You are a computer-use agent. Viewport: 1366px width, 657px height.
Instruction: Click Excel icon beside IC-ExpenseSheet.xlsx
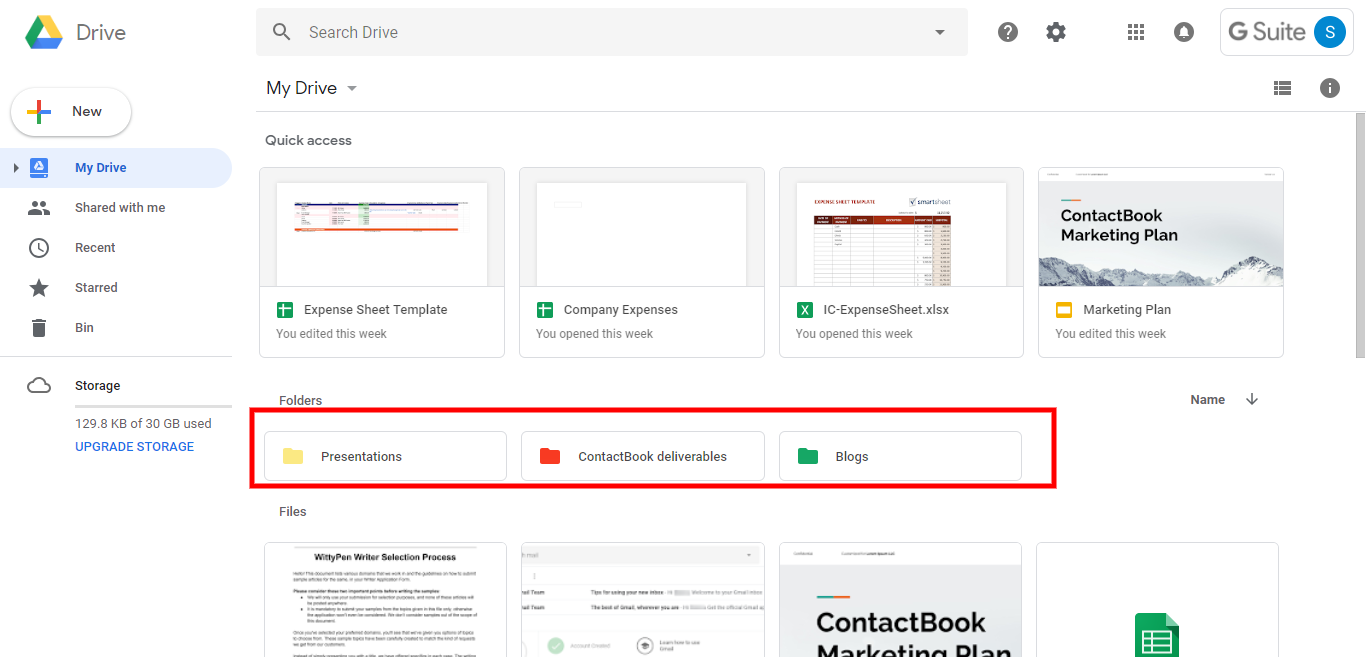805,310
